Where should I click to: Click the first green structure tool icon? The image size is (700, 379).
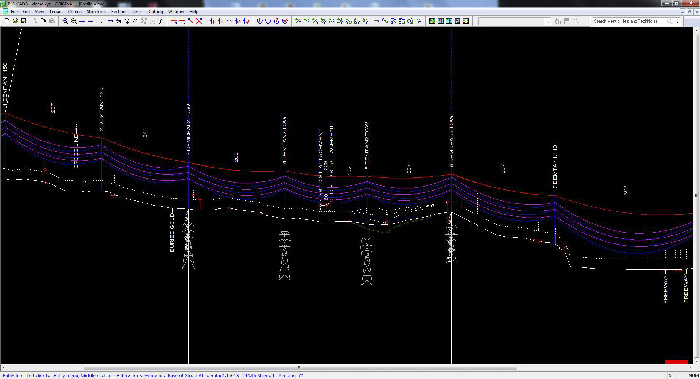298,21
